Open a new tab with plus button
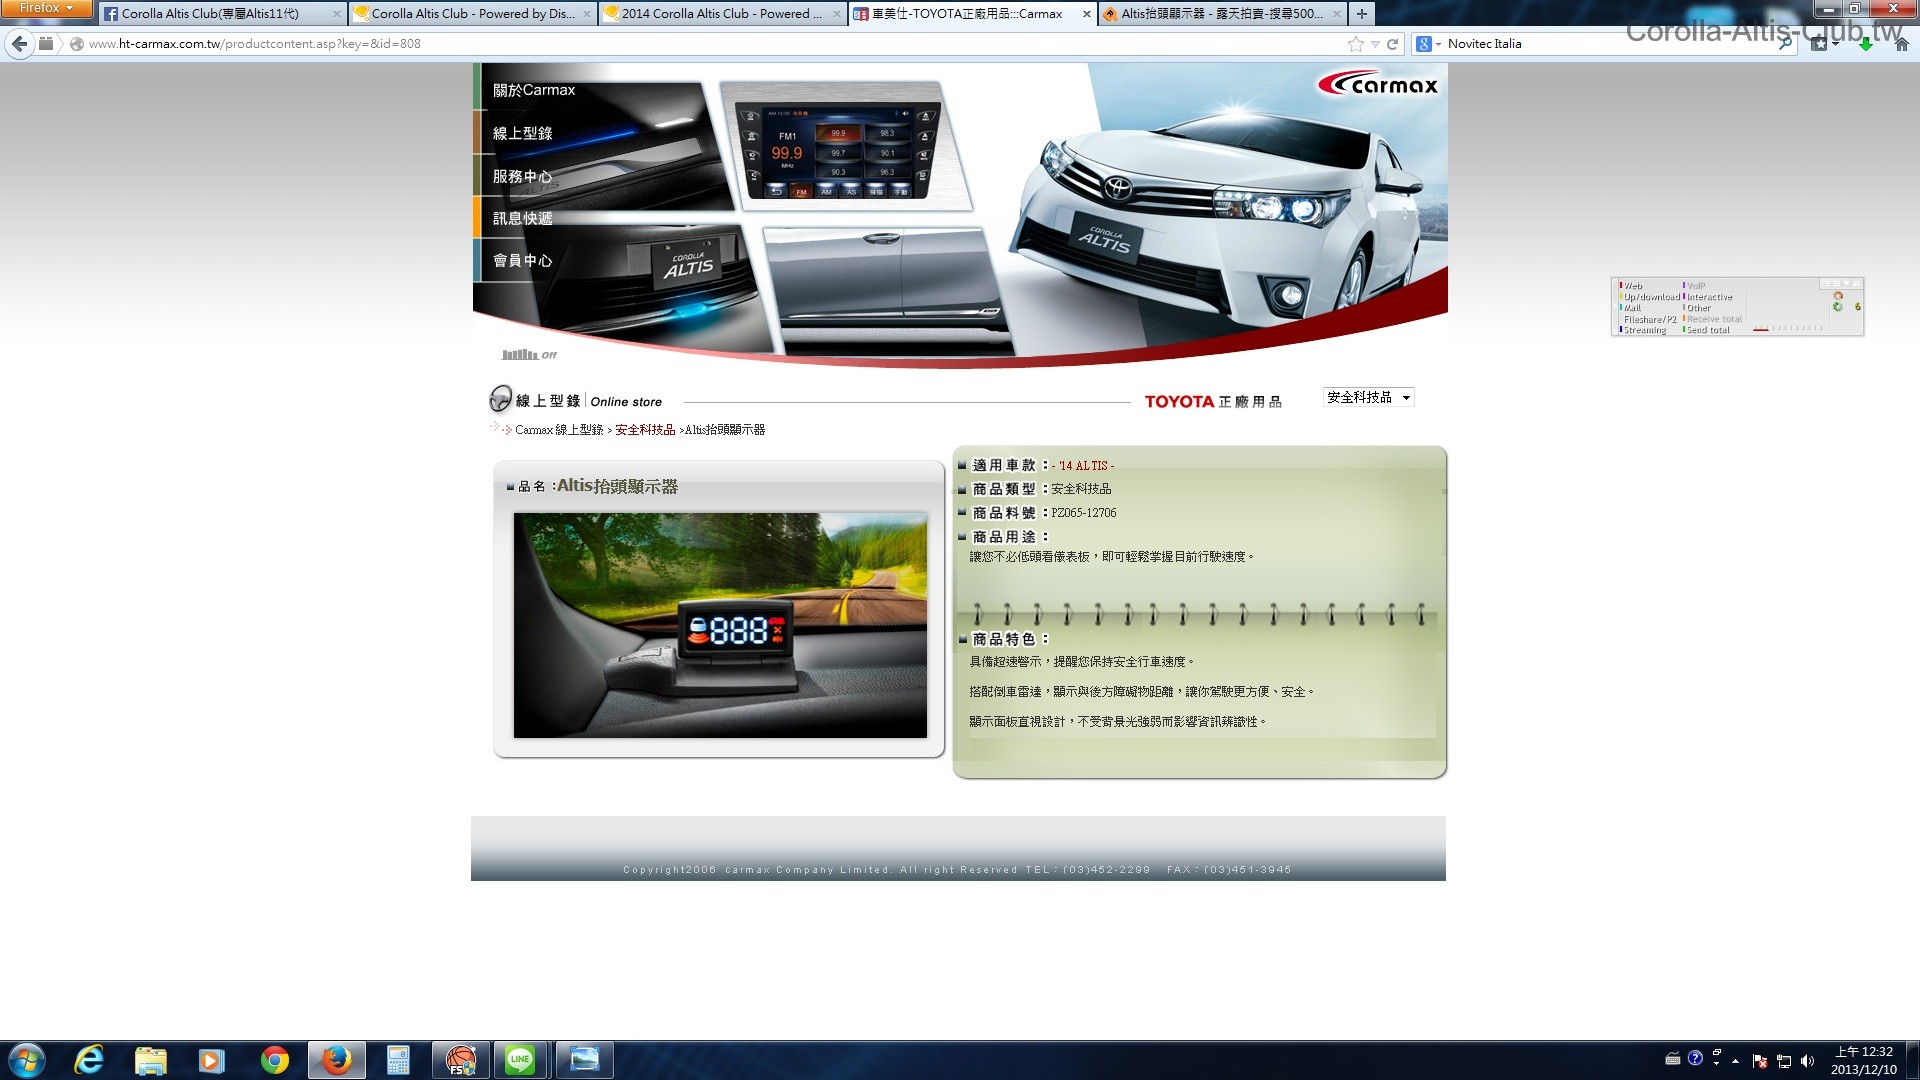Image resolution: width=1920 pixels, height=1080 pixels. coord(1361,14)
